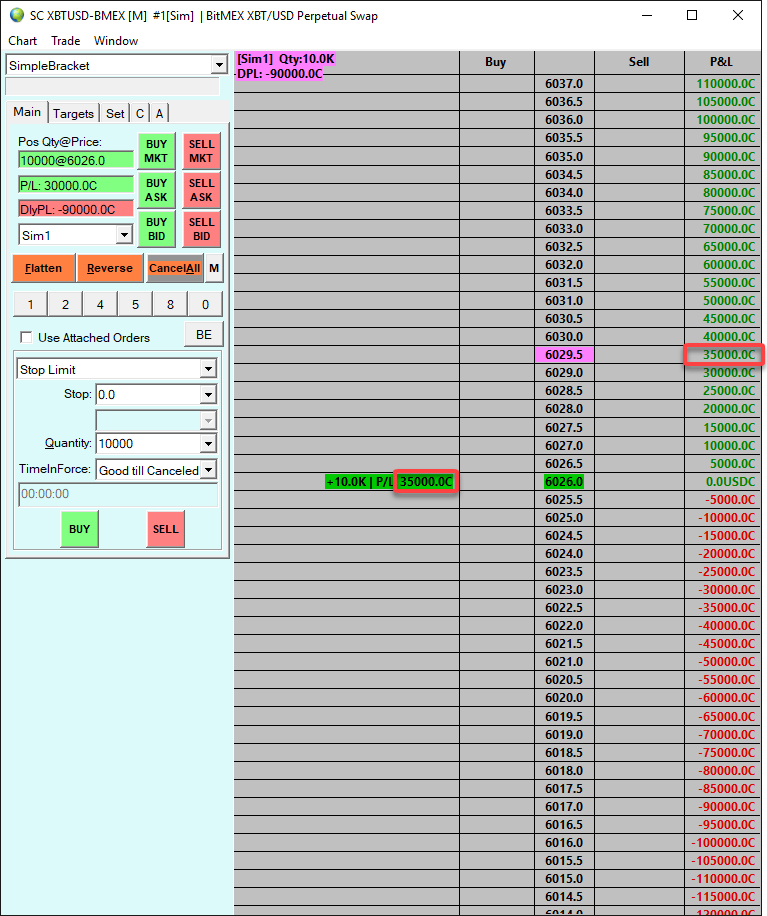The image size is (767, 916).
Task: Click the SELL BID button
Action: pos(202,229)
